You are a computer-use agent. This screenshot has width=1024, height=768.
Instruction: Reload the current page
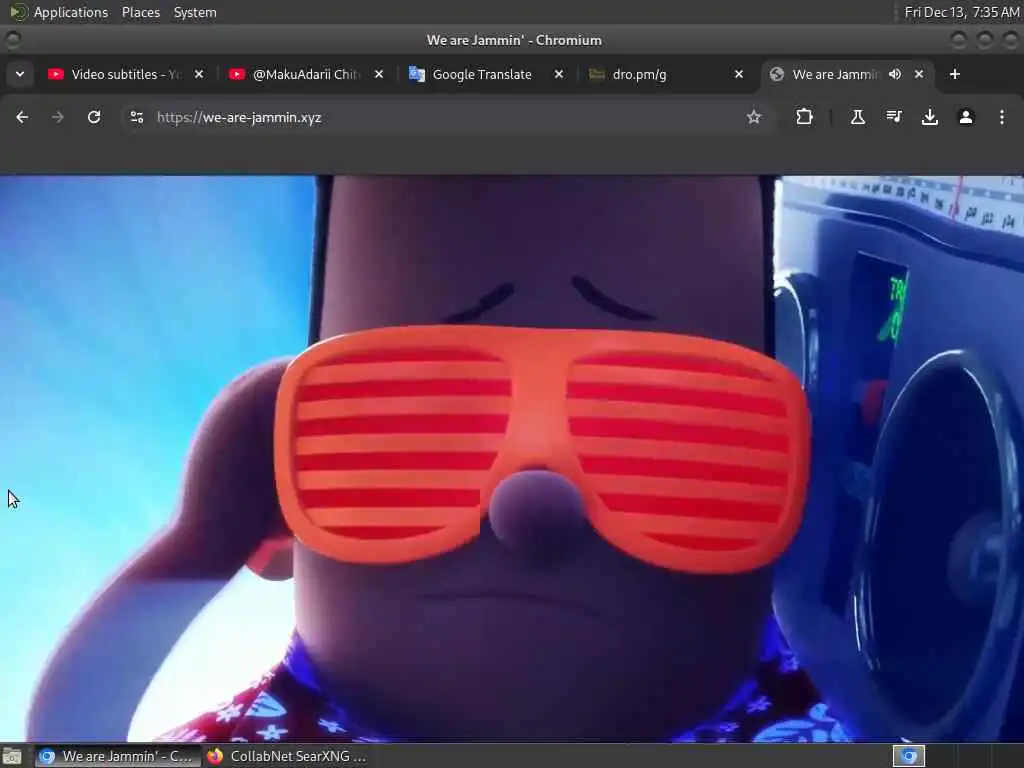tap(94, 118)
